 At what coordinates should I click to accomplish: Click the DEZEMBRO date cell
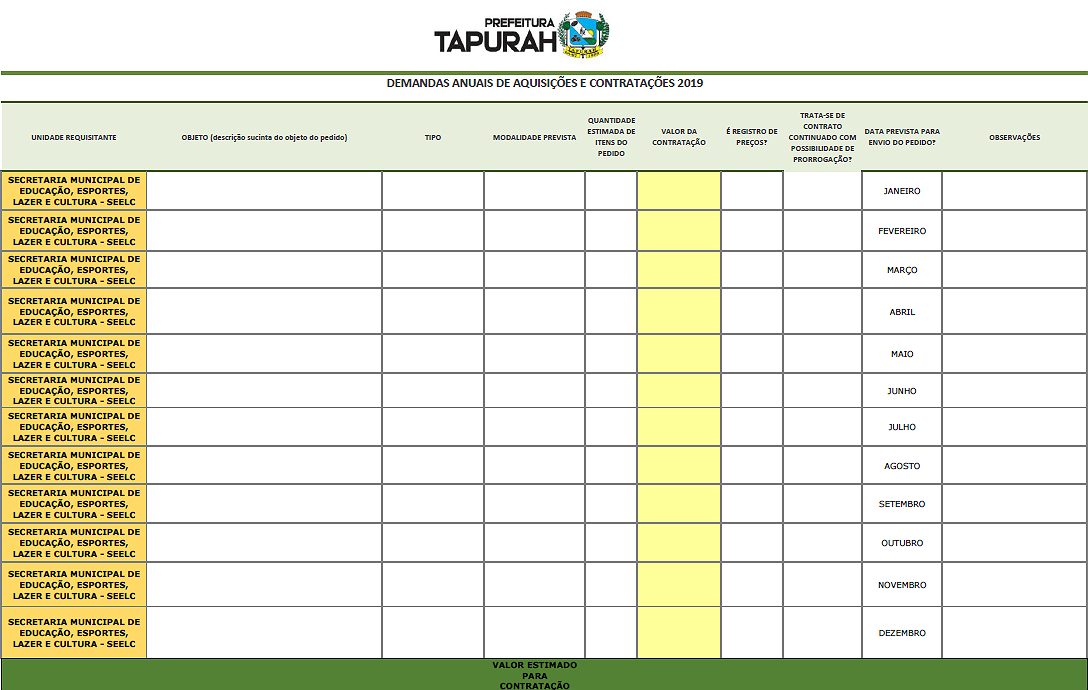(x=901, y=633)
